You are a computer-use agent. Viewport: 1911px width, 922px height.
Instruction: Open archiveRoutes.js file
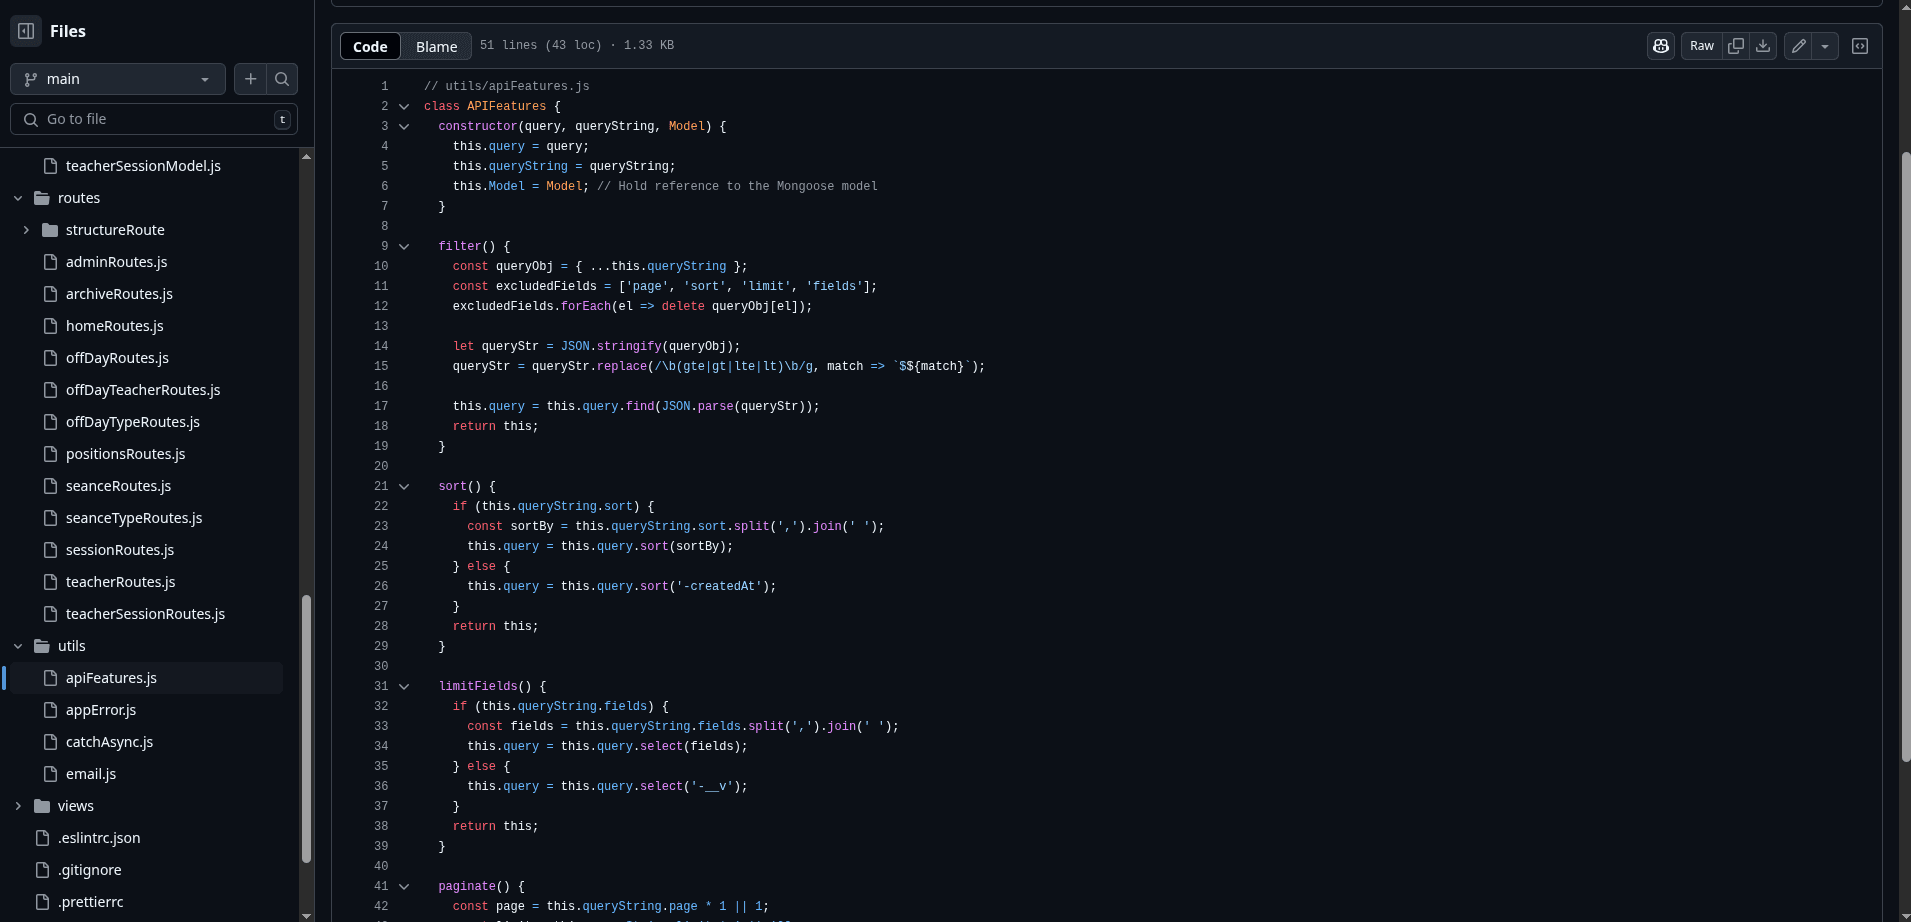coord(119,294)
